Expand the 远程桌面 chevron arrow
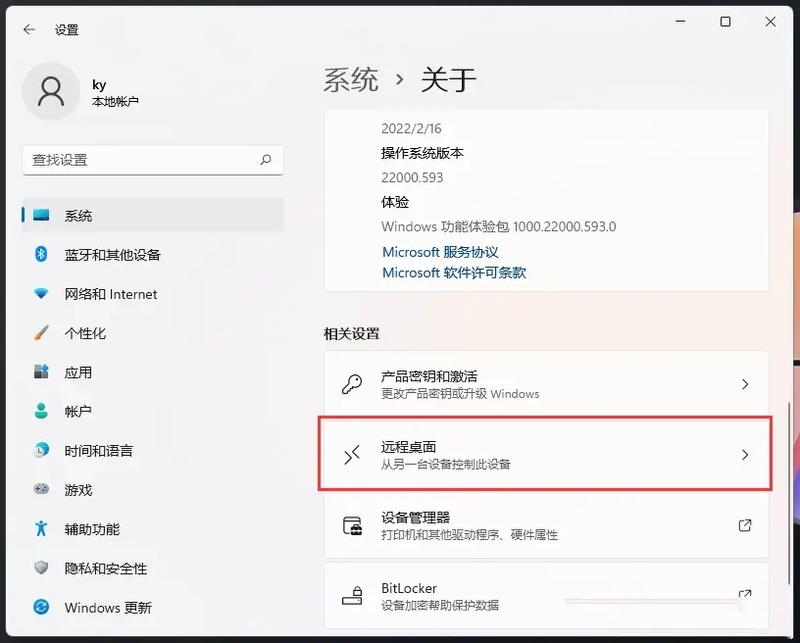Screen dimensions: 800x643 click(746, 454)
